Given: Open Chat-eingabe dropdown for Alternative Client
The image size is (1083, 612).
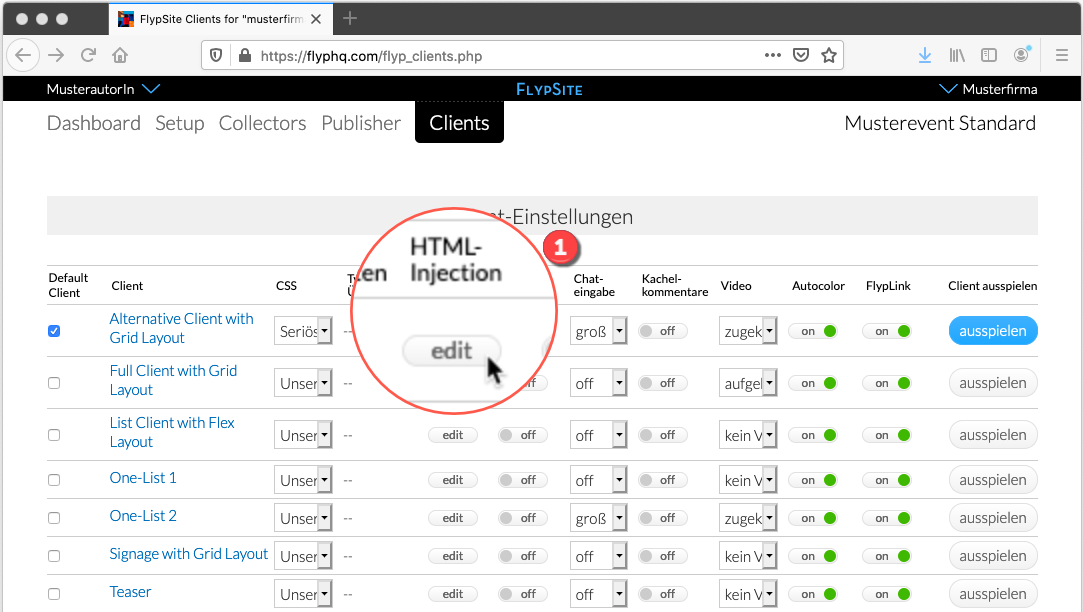Looking at the screenshot, I should [598, 332].
